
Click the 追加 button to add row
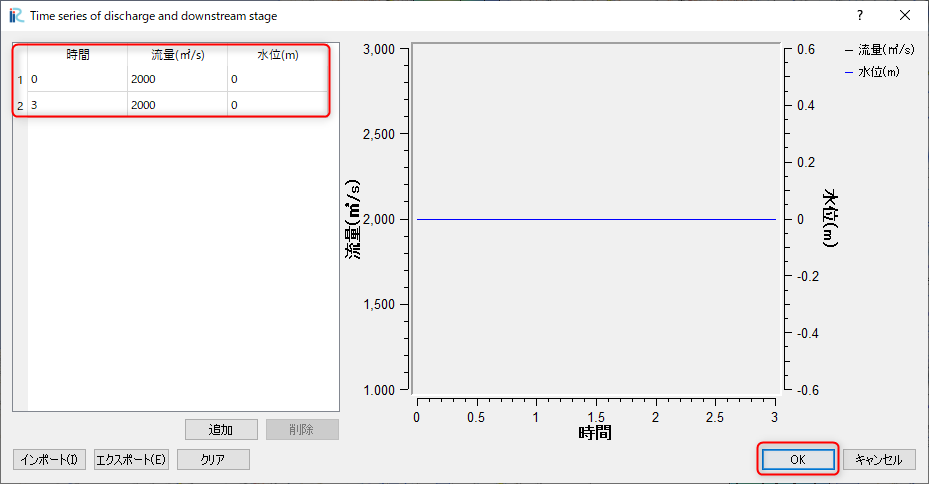point(221,429)
